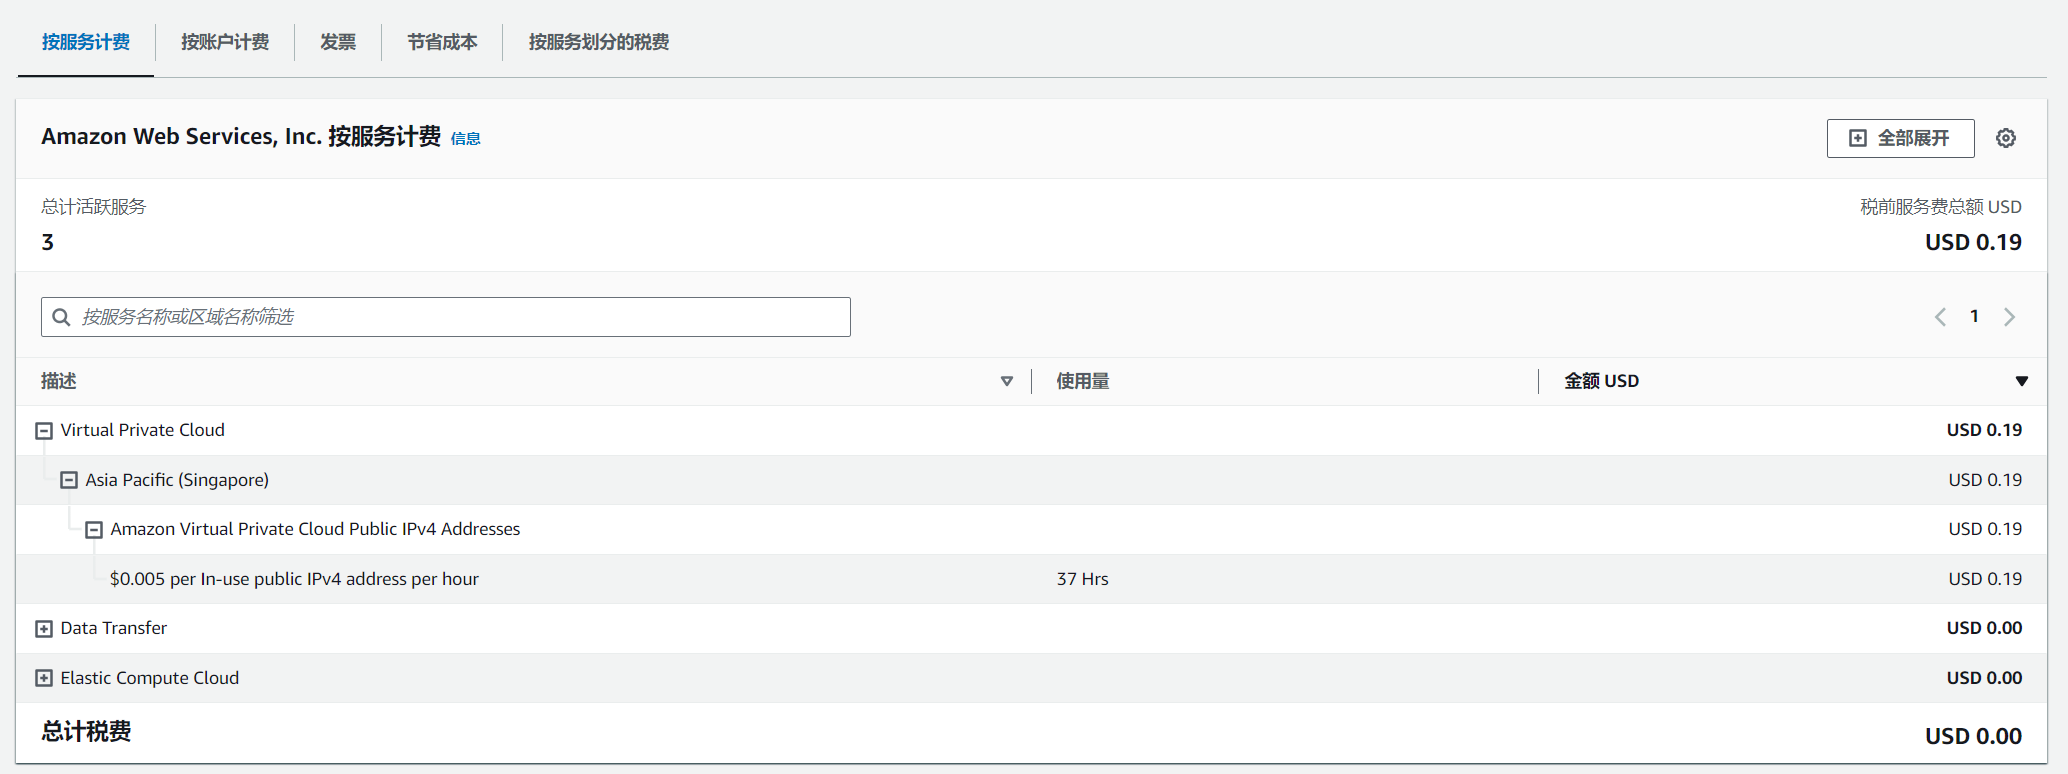Click the 全部展开 button
The height and width of the screenshot is (774, 2068).
click(1900, 138)
